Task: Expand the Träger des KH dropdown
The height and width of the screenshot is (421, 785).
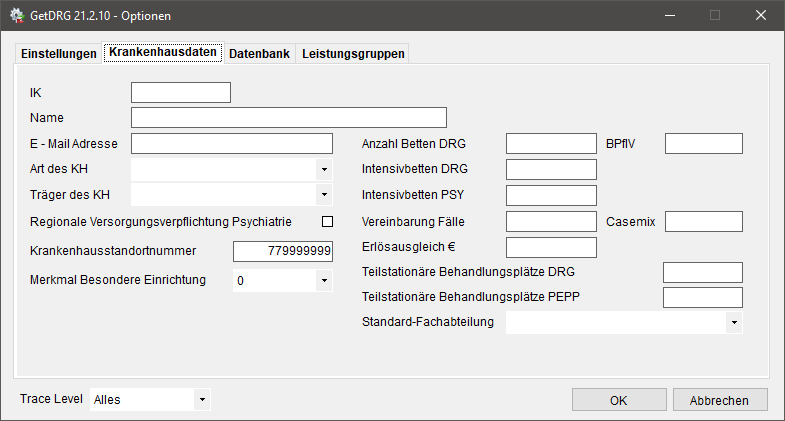Action: click(x=323, y=194)
